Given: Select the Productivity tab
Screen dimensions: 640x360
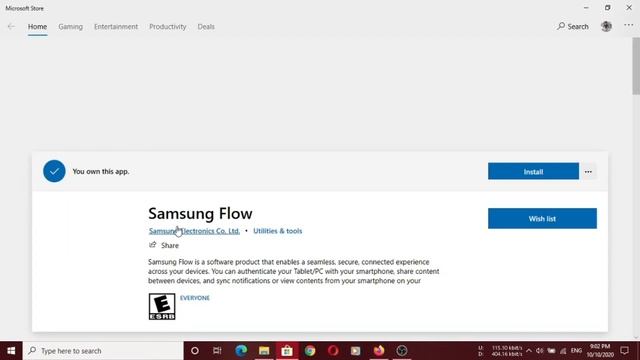Looking at the screenshot, I should point(167,27).
